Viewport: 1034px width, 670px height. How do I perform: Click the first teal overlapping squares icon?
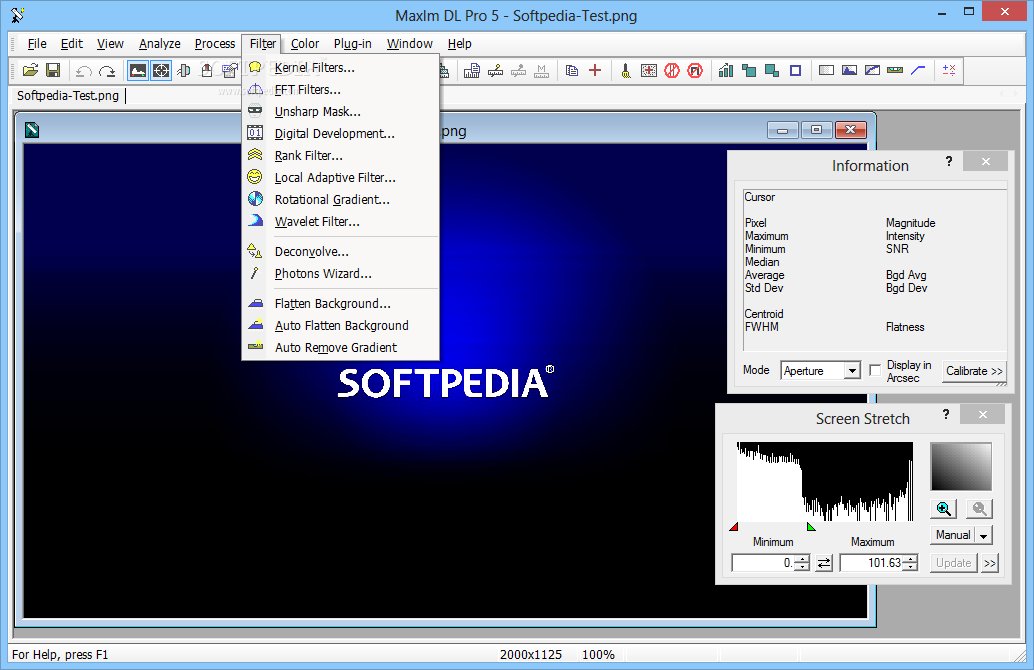point(749,71)
